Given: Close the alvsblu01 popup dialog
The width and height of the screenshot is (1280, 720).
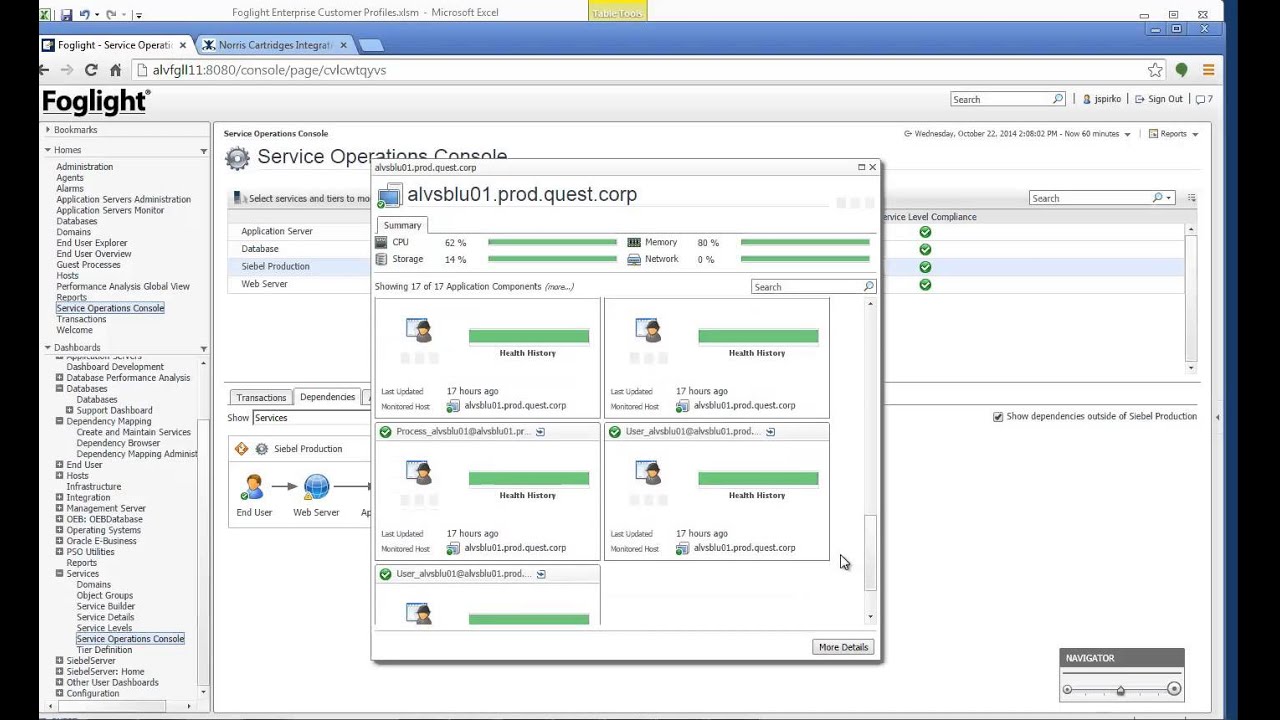Looking at the screenshot, I should [x=872, y=167].
